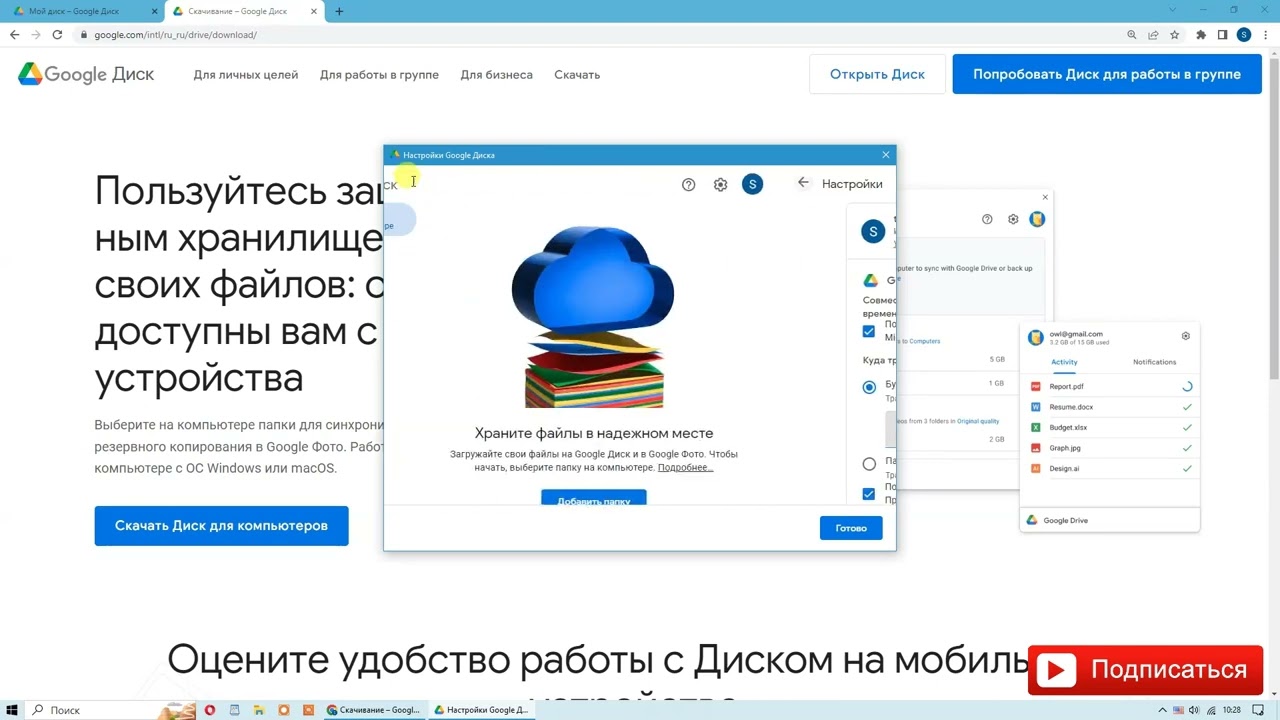The width and height of the screenshot is (1280, 720).
Task: Click owl@gmail.com in the page illustration
Action: click(x=1076, y=334)
